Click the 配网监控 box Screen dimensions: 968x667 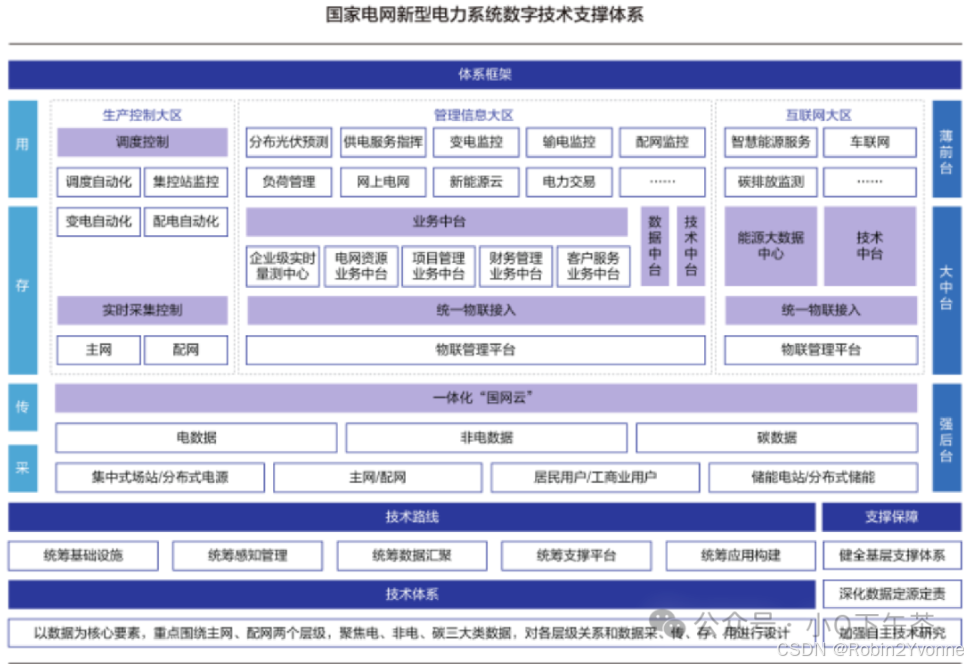coord(662,142)
